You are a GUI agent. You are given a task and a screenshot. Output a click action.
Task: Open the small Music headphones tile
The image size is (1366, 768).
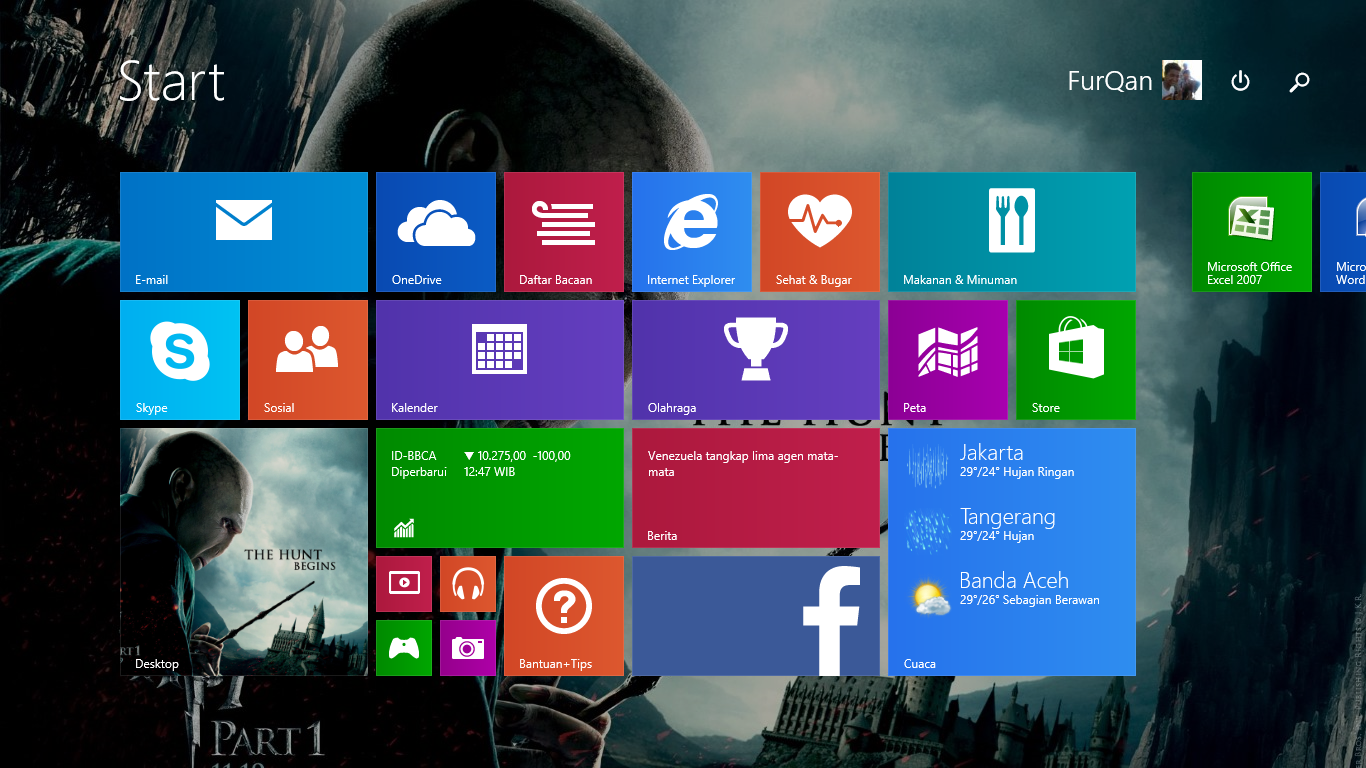pyautogui.click(x=468, y=584)
